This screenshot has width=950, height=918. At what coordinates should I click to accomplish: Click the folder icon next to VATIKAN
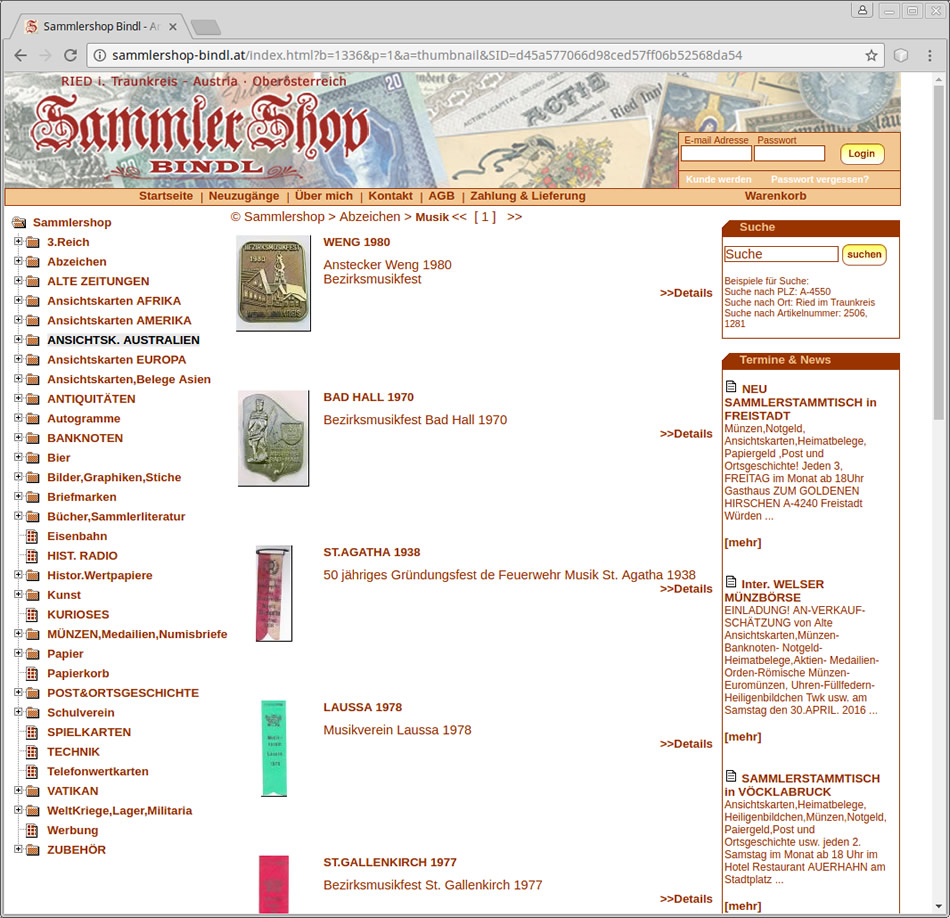[33, 791]
